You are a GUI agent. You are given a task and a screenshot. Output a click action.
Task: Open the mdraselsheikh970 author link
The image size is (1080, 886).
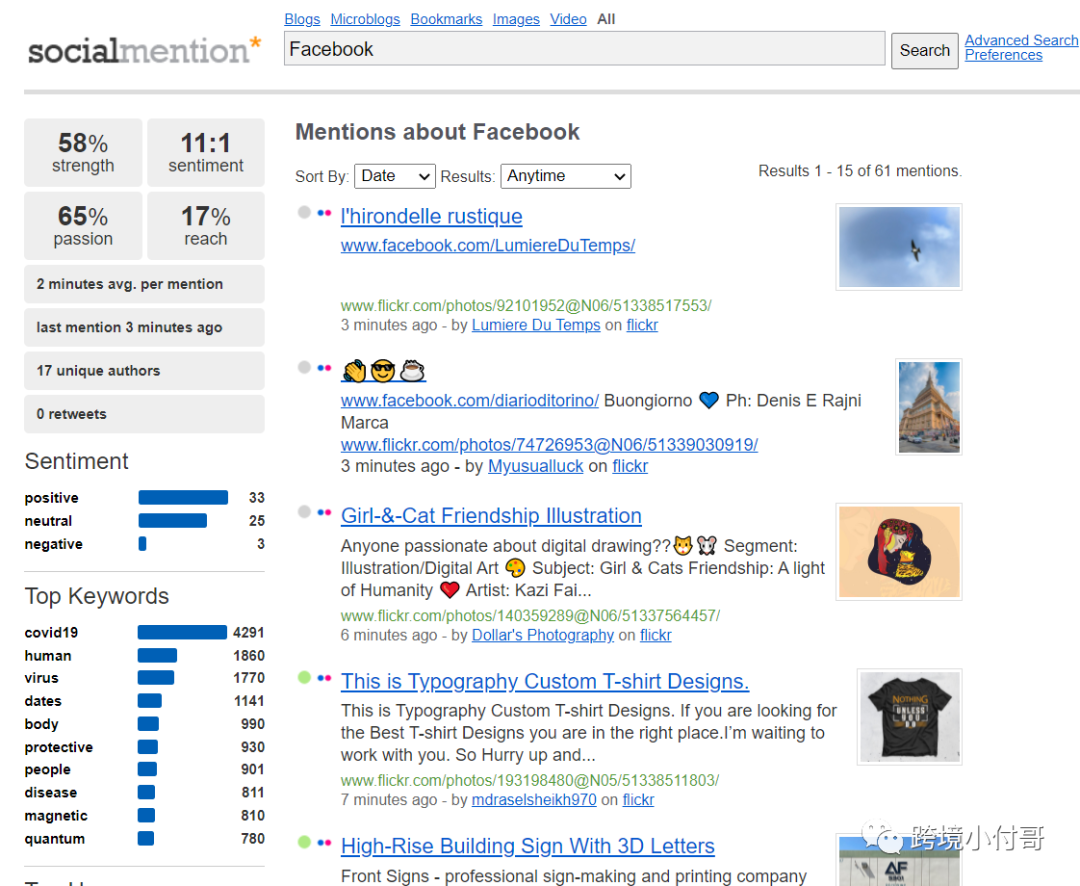534,800
